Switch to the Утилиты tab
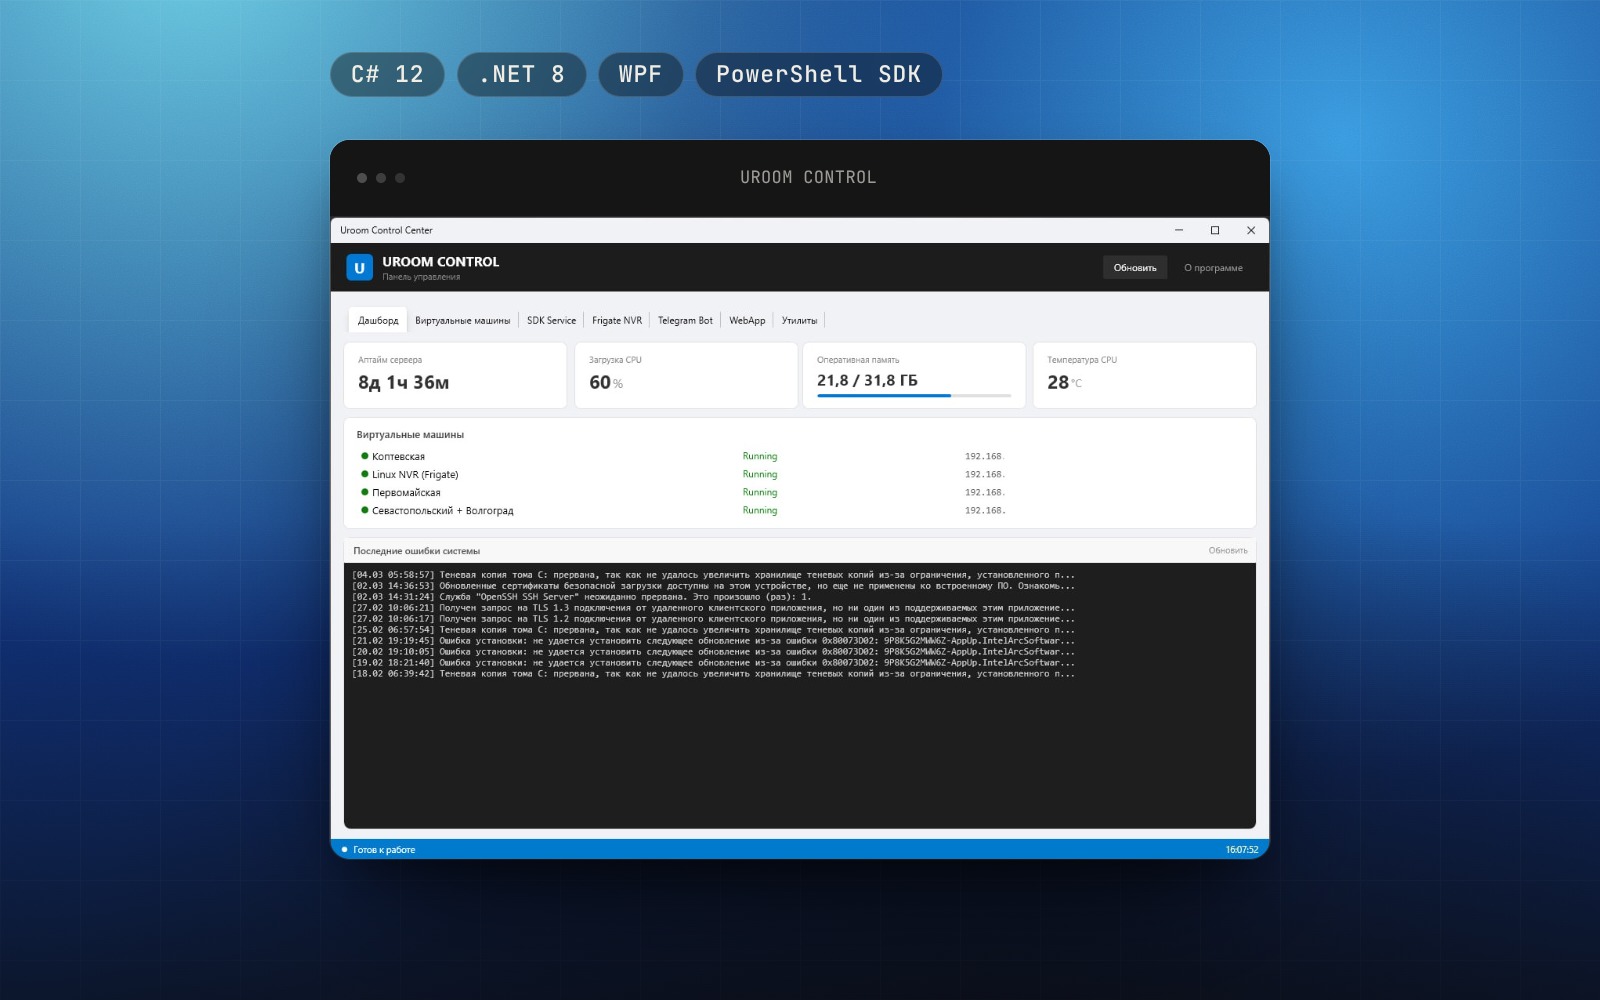The height and width of the screenshot is (1000, 1600). pos(799,320)
